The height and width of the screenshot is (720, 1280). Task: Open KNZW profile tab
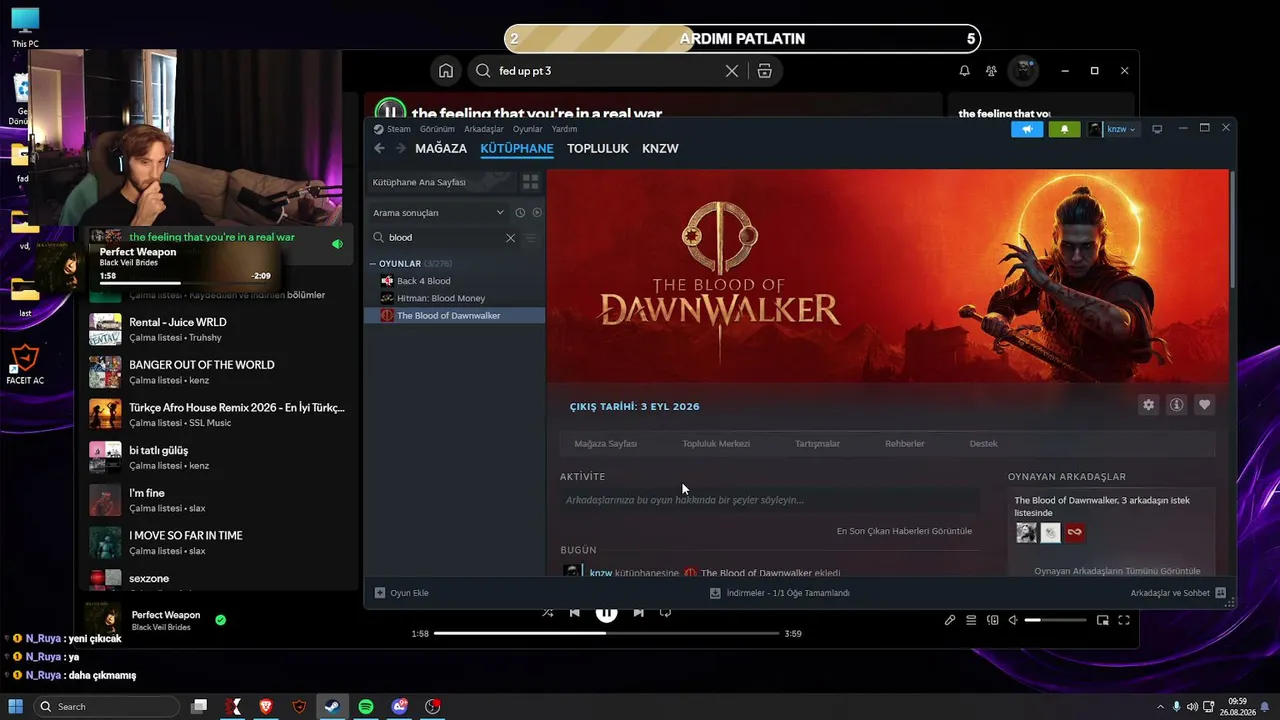coord(660,148)
